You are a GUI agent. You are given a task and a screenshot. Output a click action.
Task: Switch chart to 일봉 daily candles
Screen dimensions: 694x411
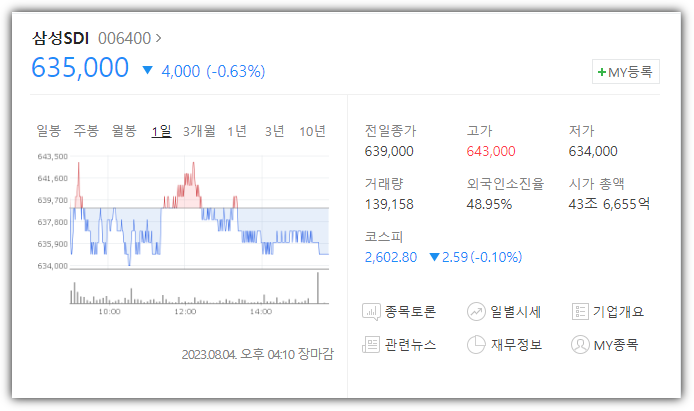pos(48,131)
